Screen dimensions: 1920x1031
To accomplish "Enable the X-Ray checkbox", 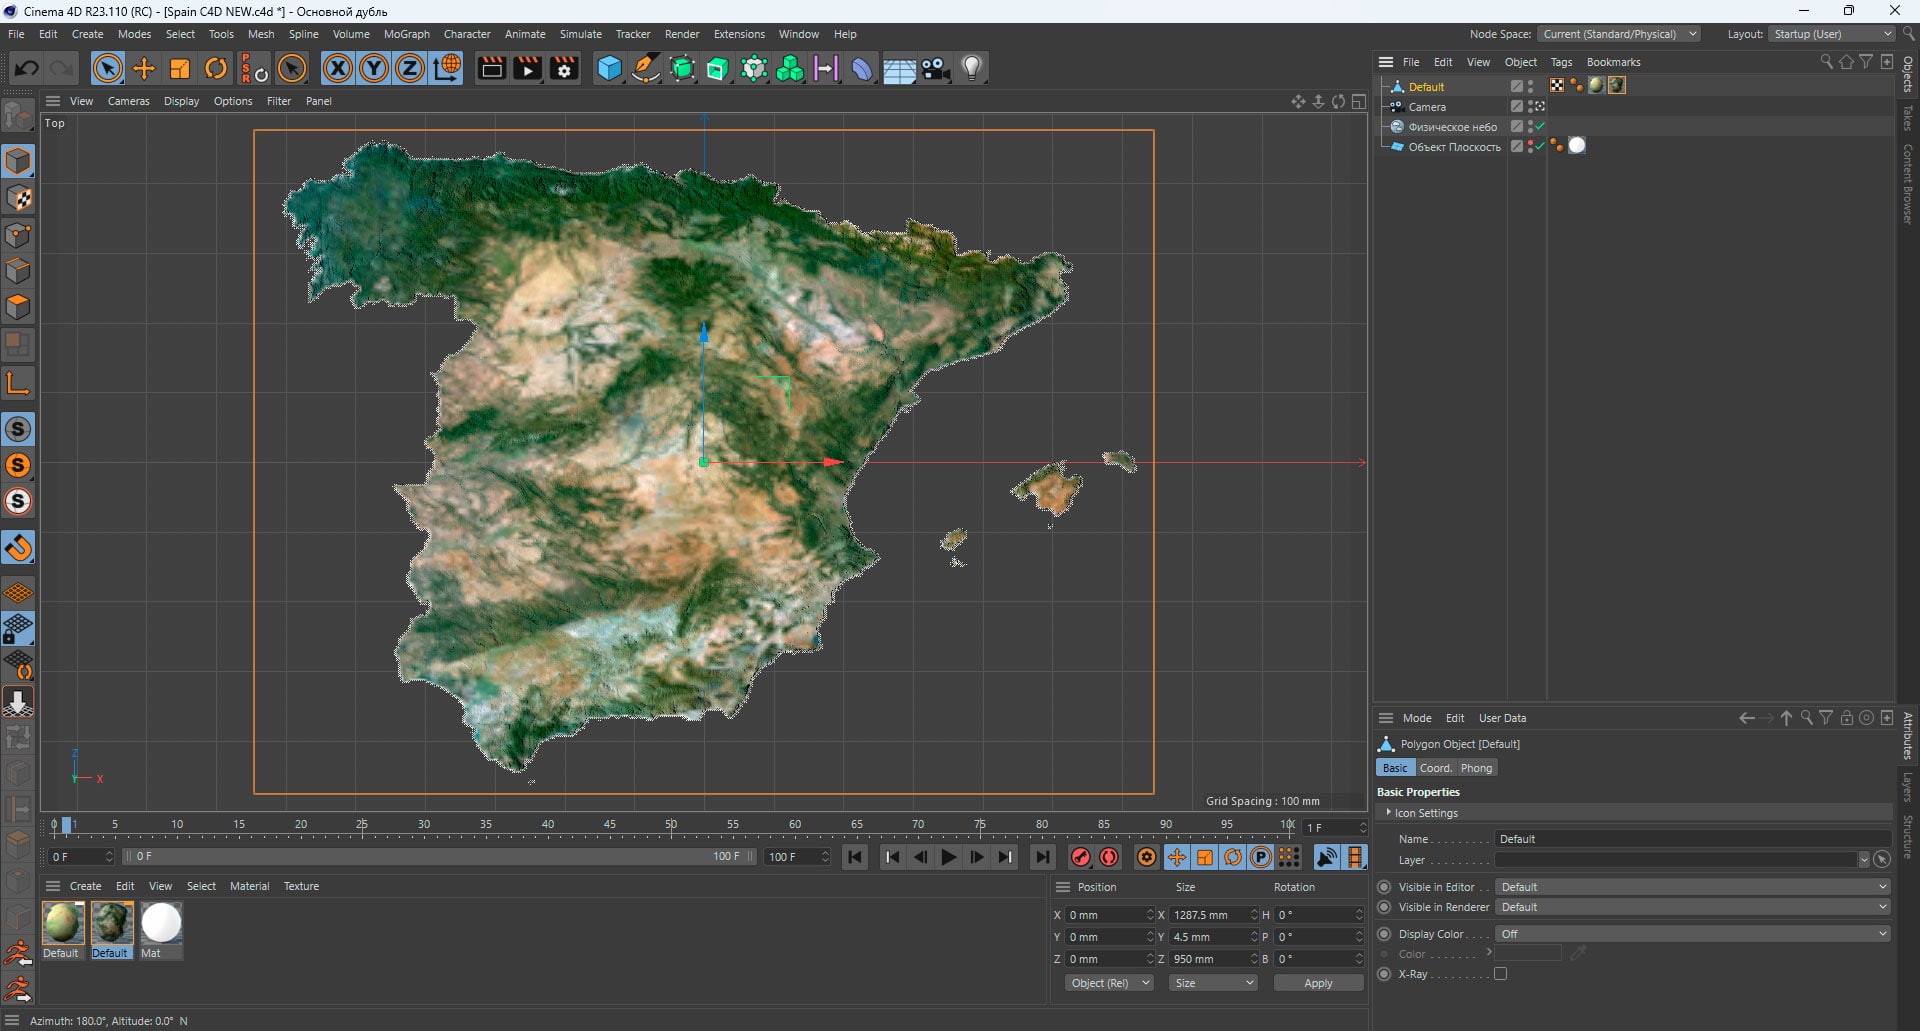I will (1500, 974).
